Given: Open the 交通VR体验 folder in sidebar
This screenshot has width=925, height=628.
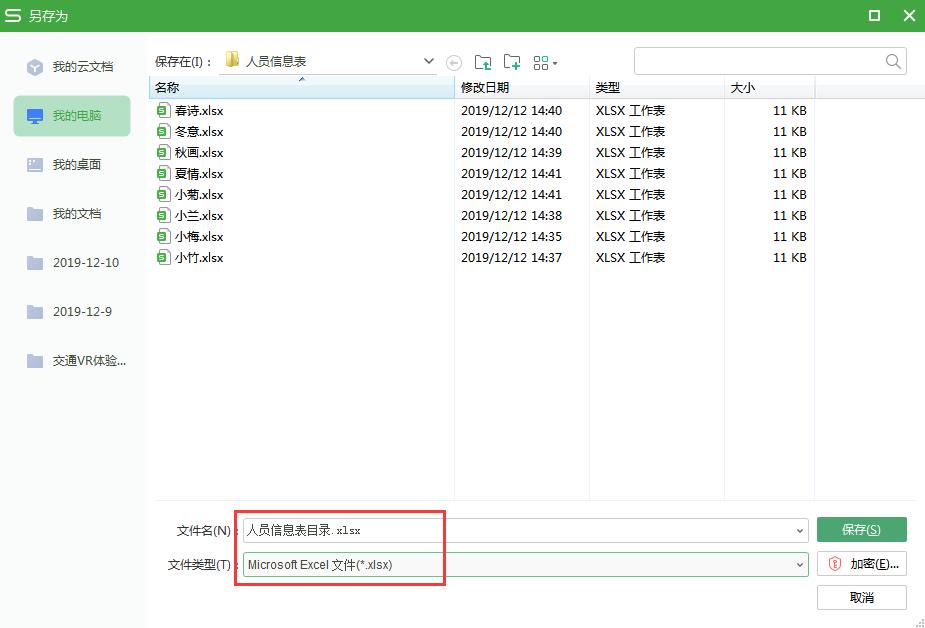Looking at the screenshot, I should 72,360.
